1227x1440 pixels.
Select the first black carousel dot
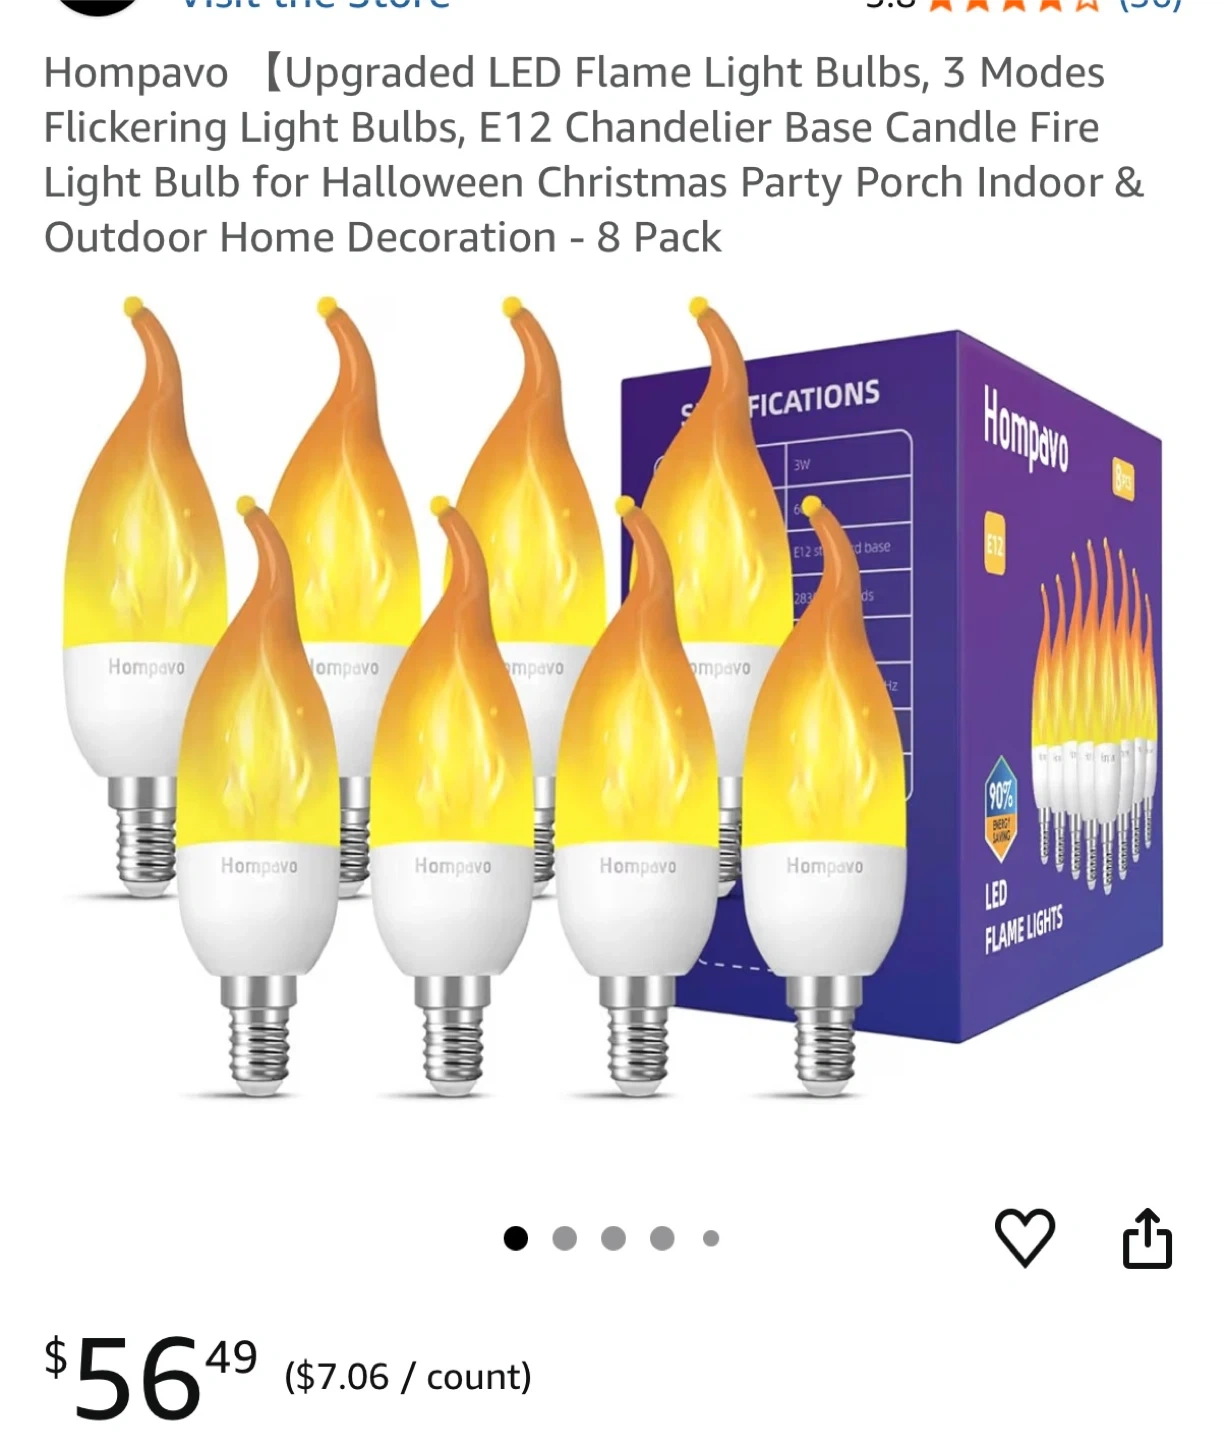516,1239
